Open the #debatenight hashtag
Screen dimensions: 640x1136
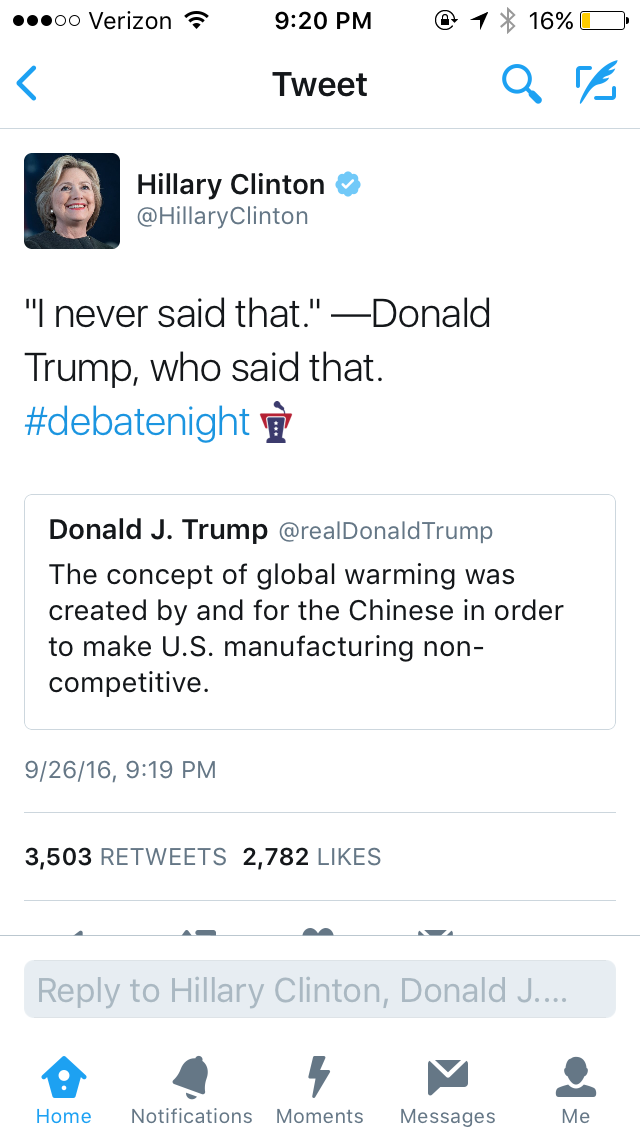coord(136,422)
